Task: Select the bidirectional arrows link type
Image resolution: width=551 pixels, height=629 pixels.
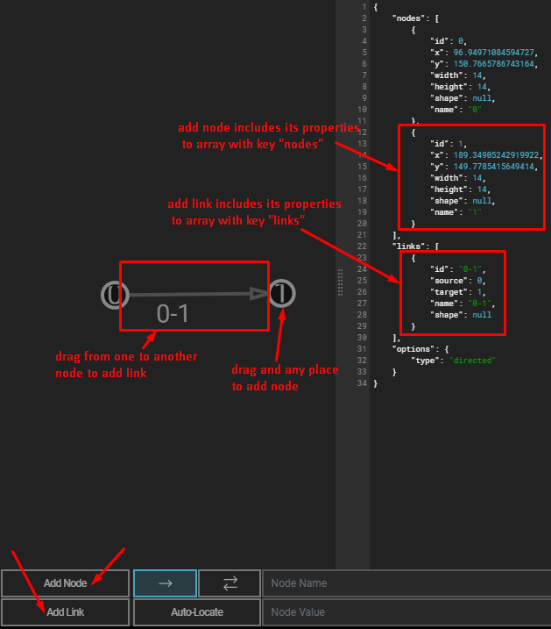Action: 230,583
